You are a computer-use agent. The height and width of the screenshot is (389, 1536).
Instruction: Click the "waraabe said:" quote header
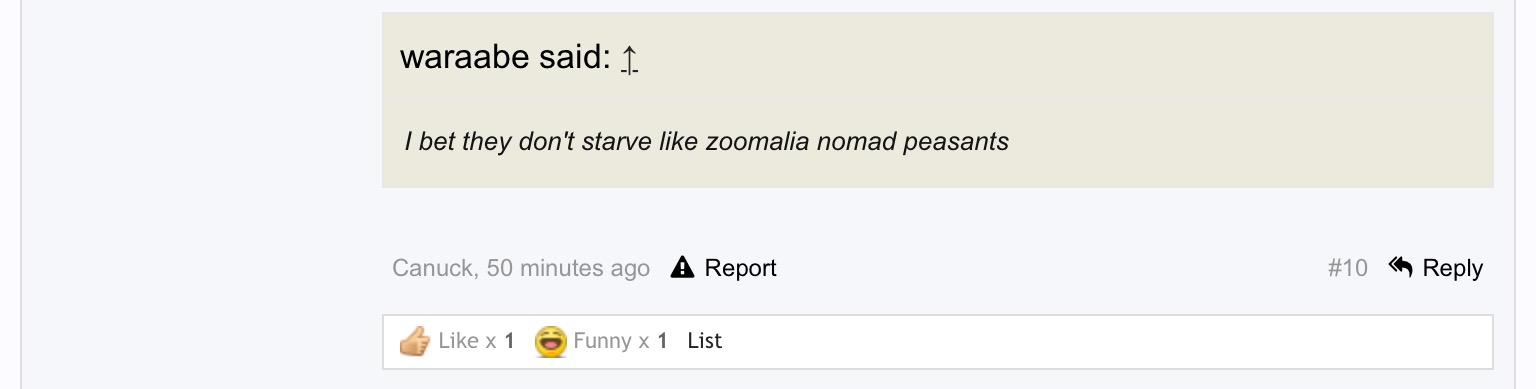505,57
